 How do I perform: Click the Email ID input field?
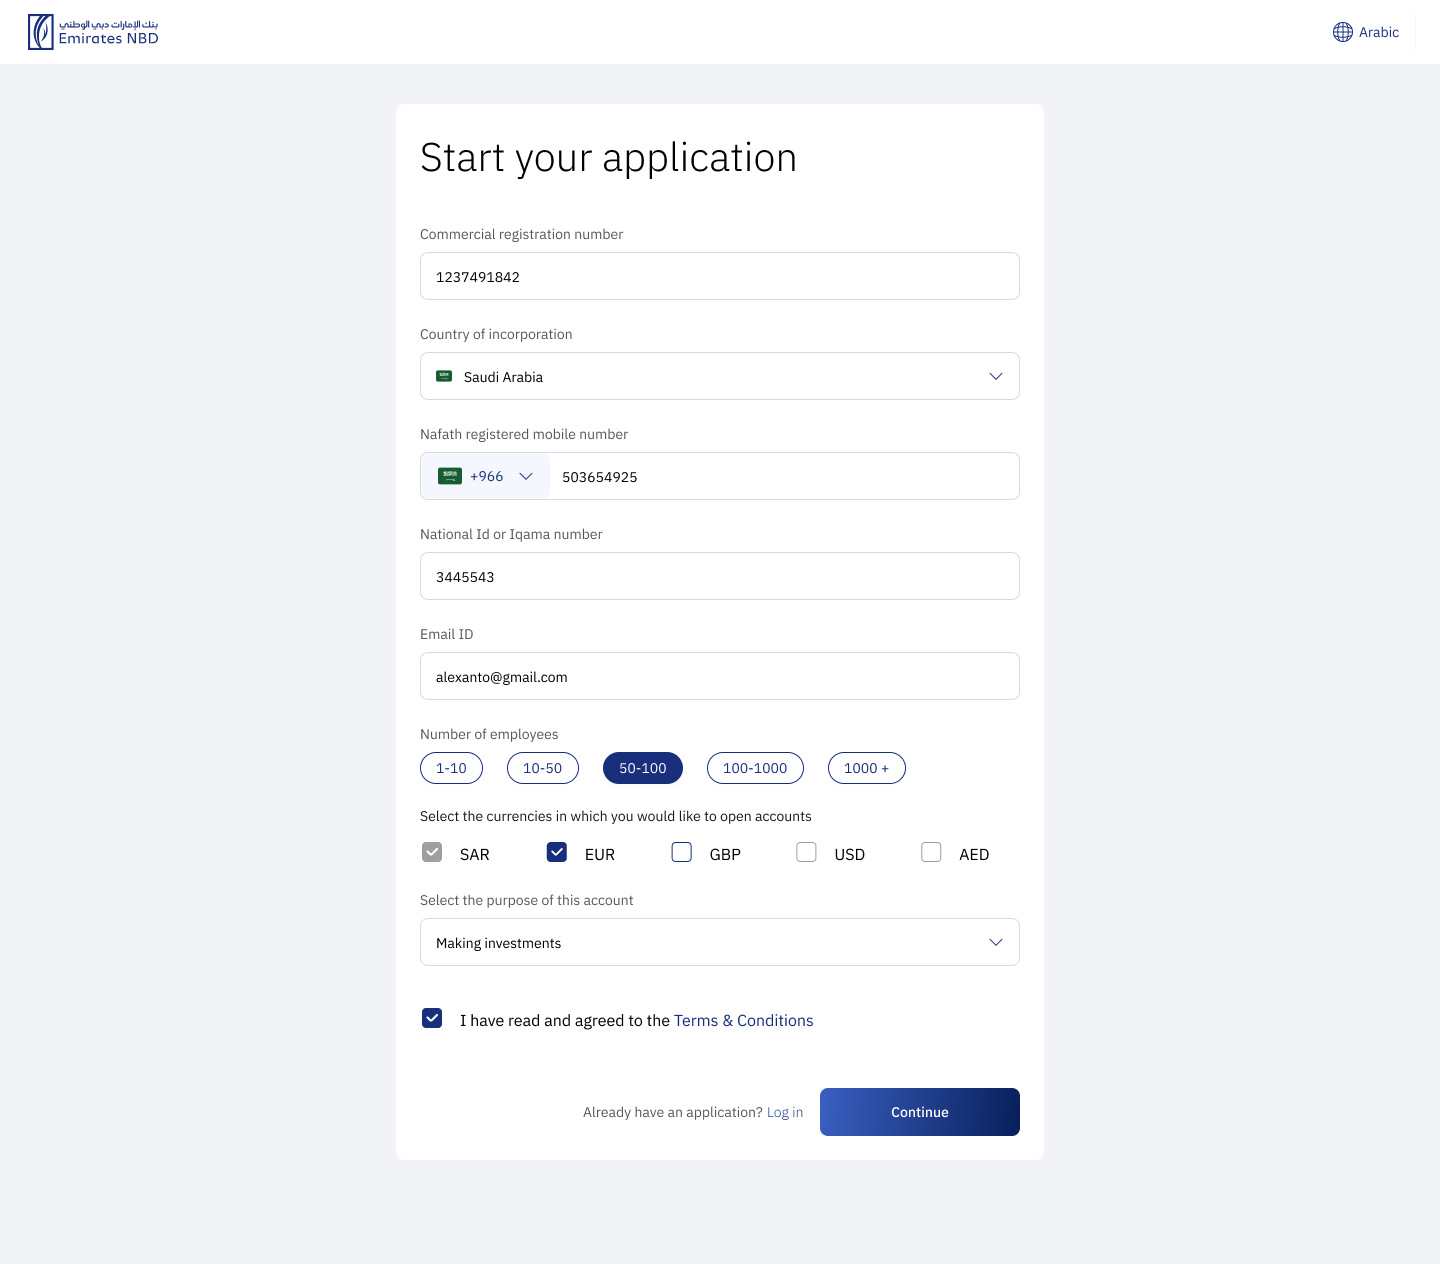(x=720, y=676)
